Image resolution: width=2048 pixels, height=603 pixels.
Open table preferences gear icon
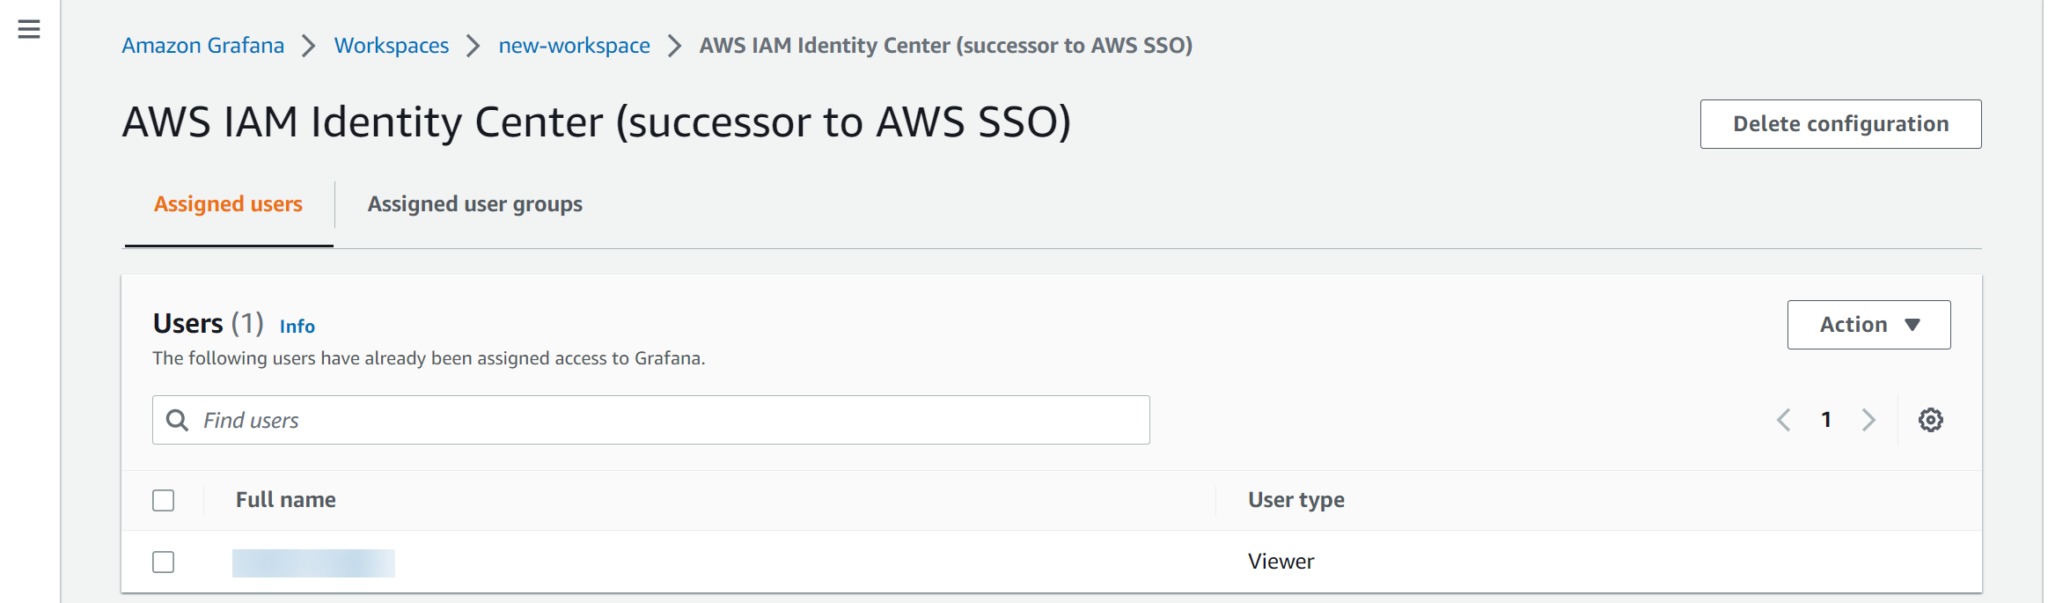[1930, 420]
